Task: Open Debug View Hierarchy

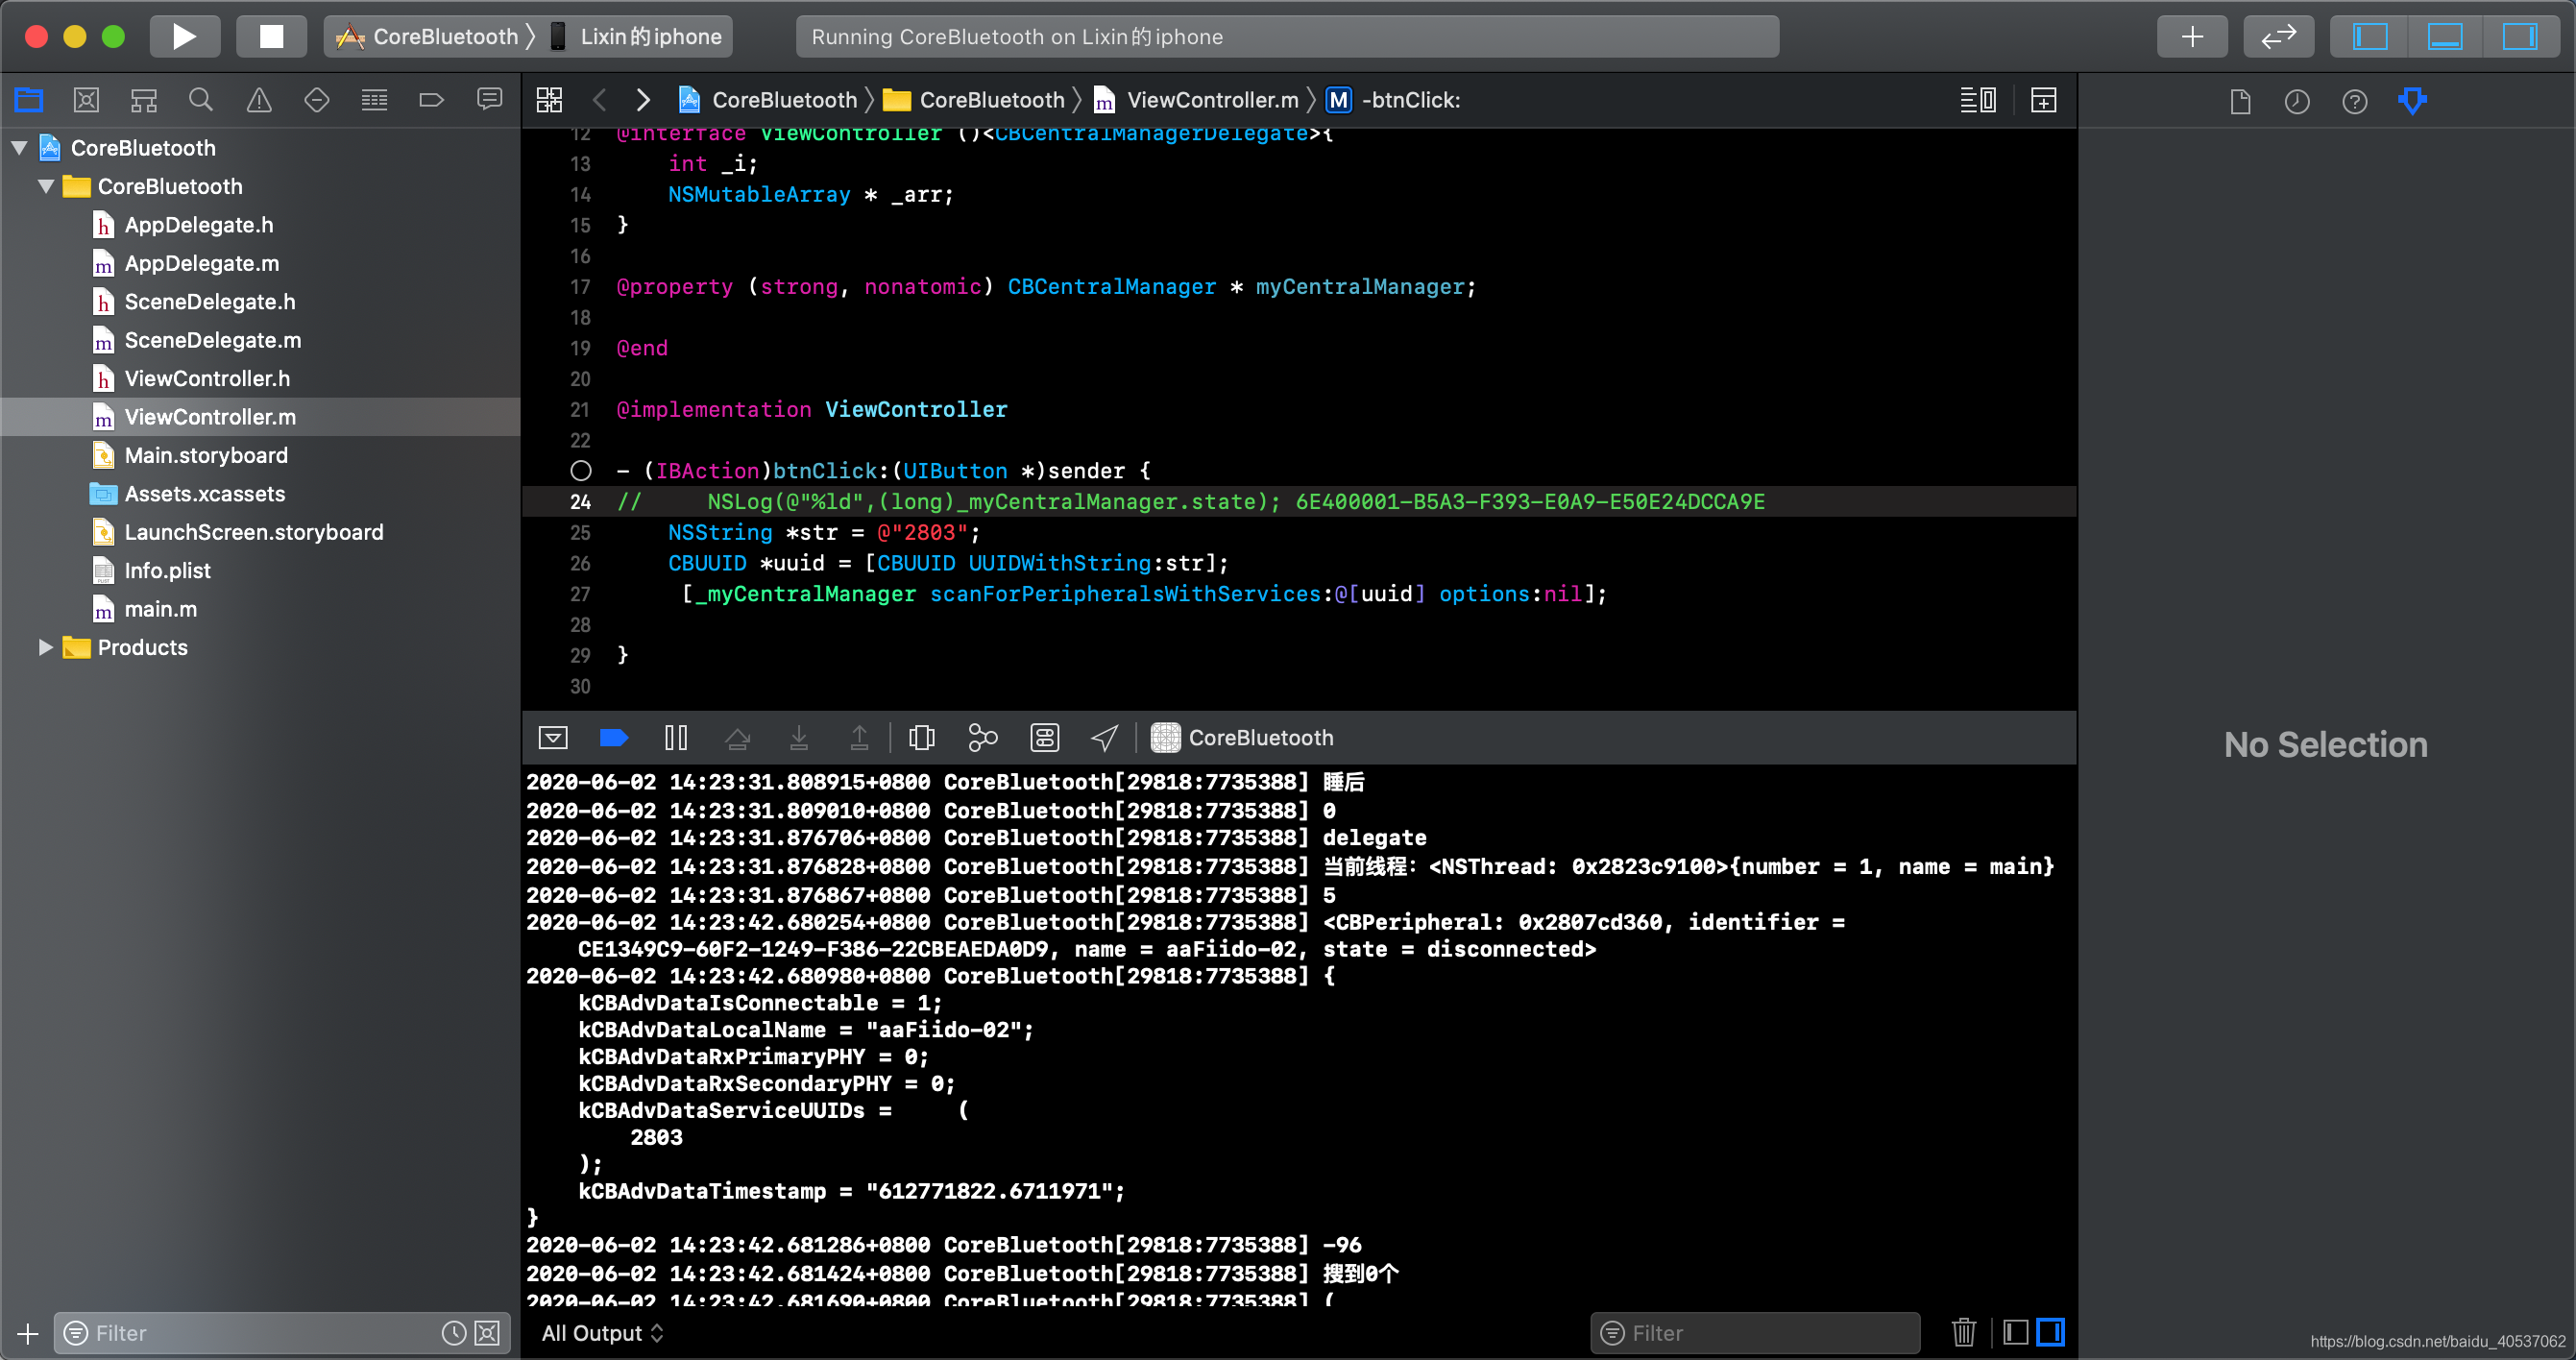Action: point(922,738)
